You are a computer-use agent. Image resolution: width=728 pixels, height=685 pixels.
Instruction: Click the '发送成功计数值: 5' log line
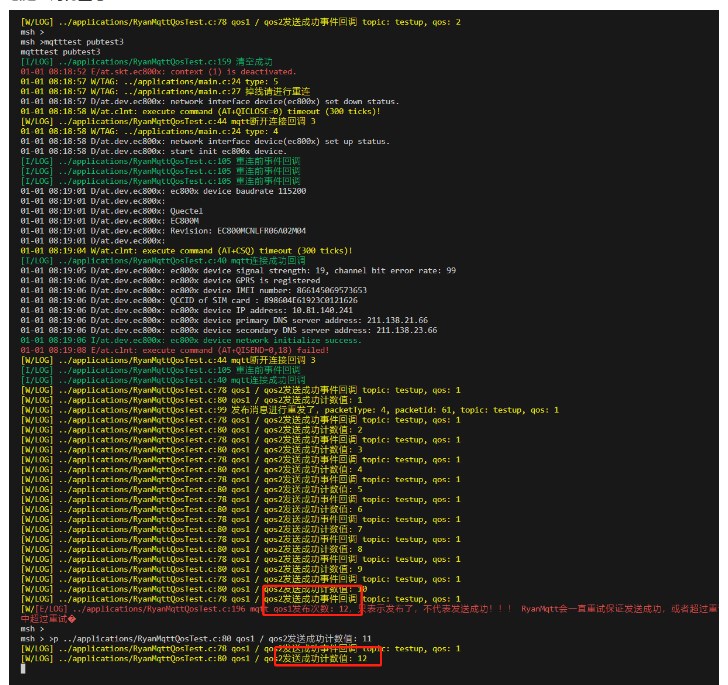tap(192, 489)
